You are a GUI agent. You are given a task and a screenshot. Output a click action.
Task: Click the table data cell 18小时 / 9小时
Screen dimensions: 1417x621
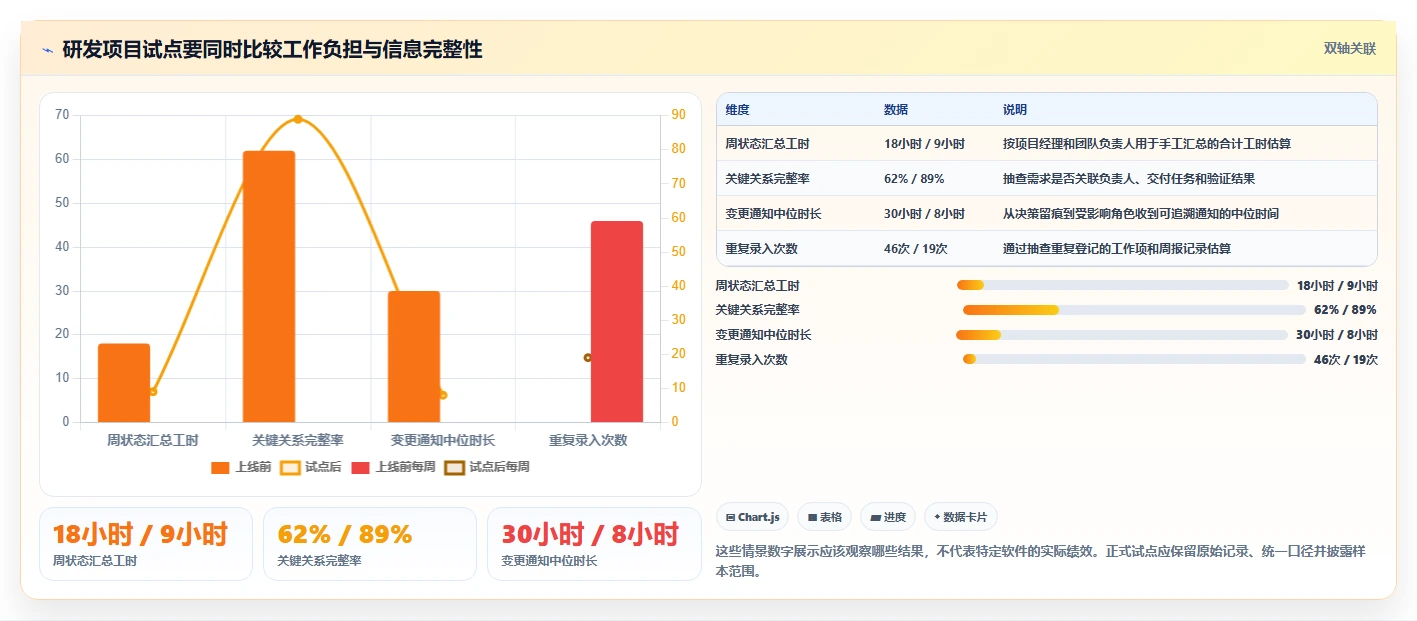coord(924,144)
